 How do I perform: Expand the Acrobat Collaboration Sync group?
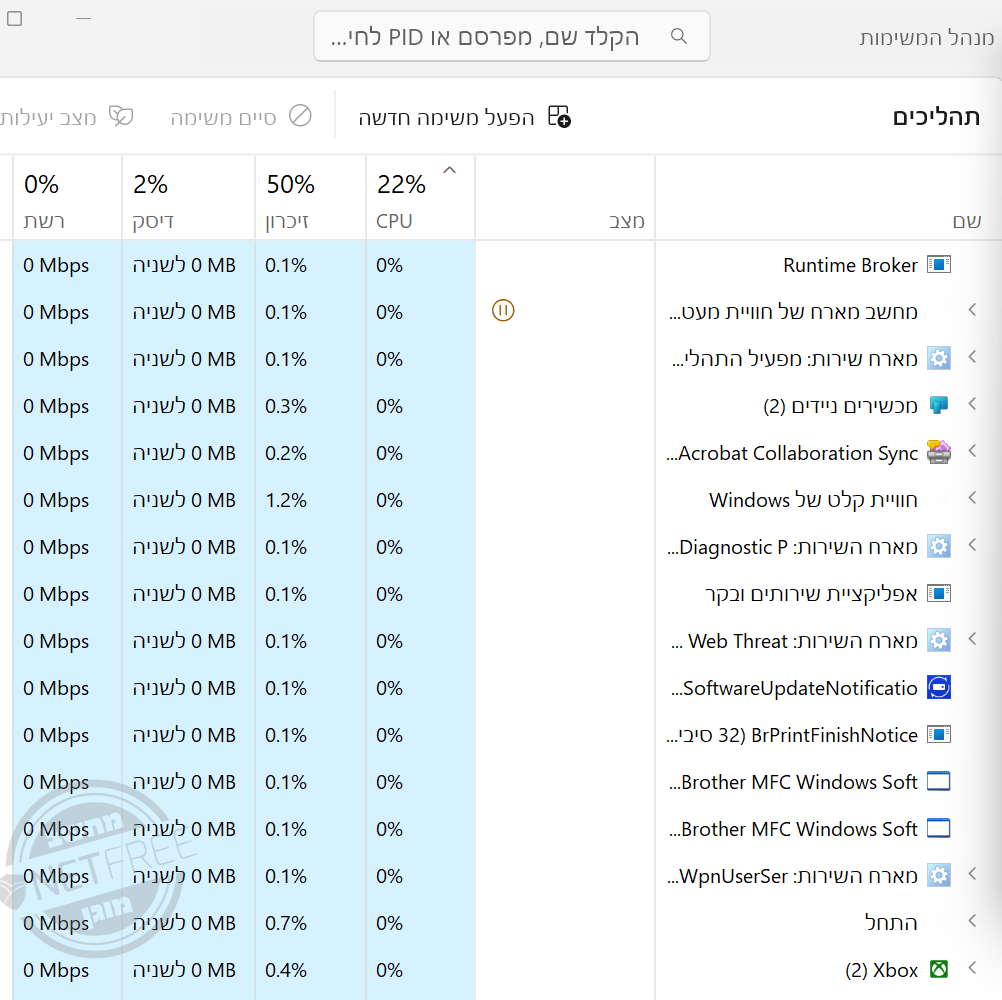point(973,451)
